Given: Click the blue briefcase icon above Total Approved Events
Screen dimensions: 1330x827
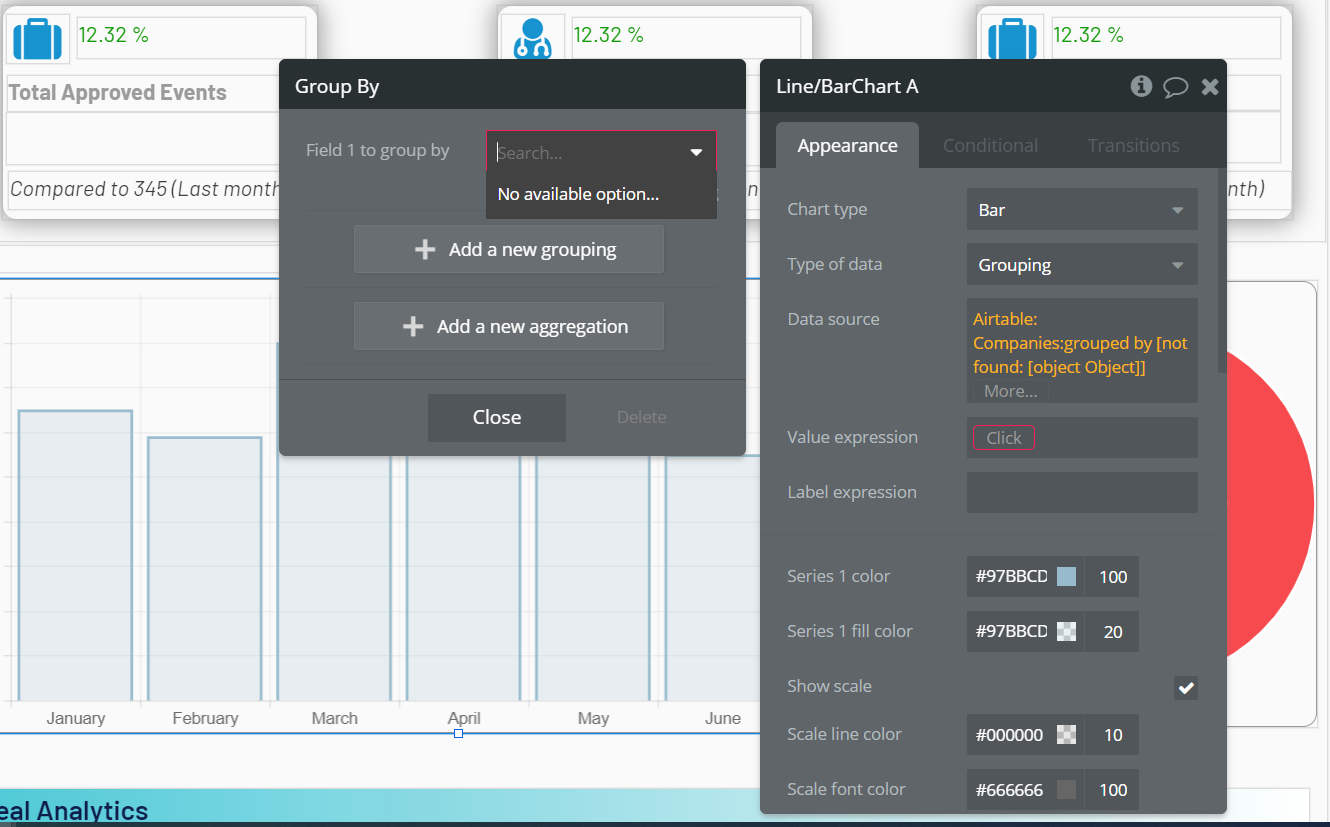Looking at the screenshot, I should (38, 39).
